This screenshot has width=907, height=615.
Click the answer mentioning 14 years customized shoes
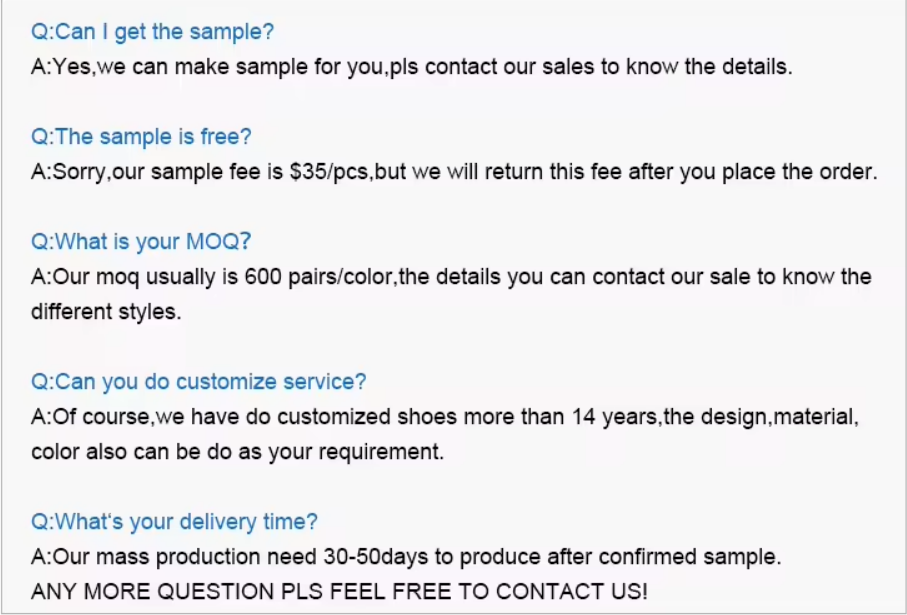(x=445, y=417)
